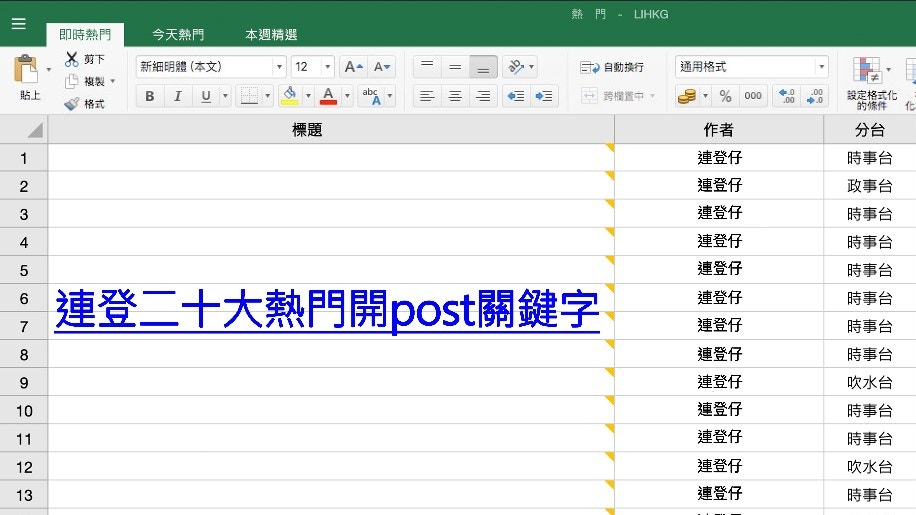Switch to the 今天熱門 tab
Image resolution: width=916 pixels, height=515 pixels.
(178, 35)
